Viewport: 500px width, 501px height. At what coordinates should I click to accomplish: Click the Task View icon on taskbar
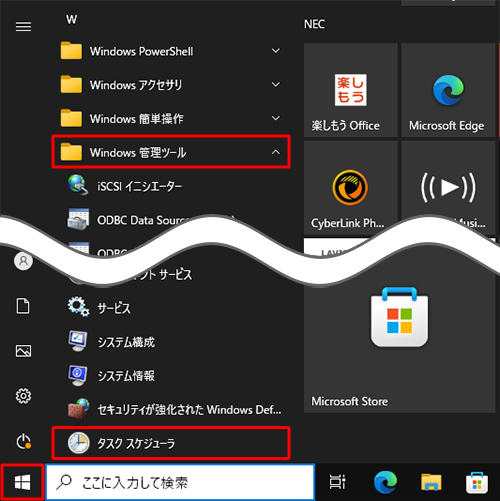tap(337, 482)
